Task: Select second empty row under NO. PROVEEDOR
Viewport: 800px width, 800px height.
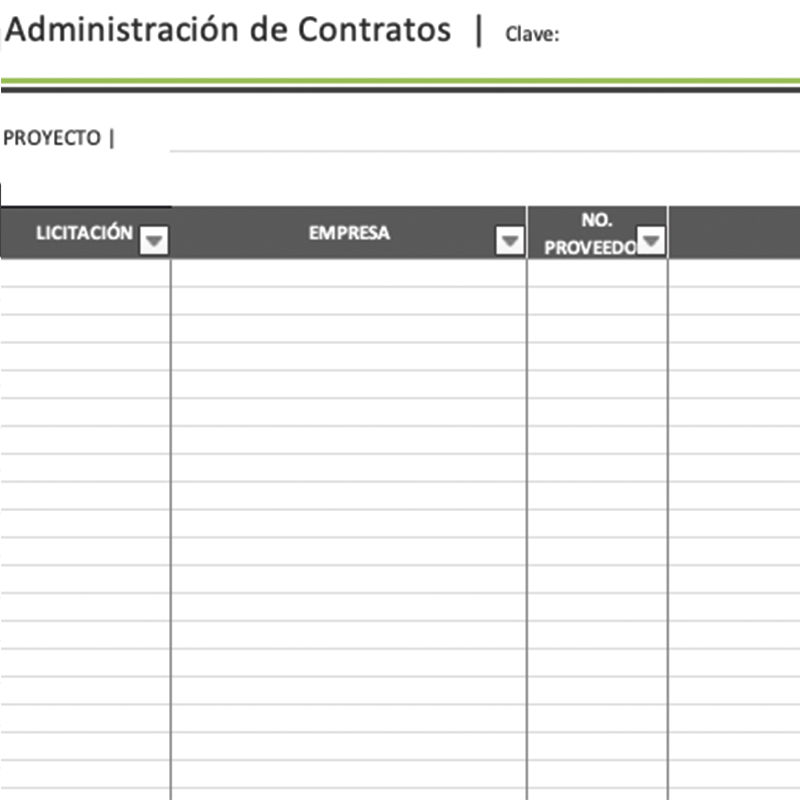Action: [x=597, y=301]
